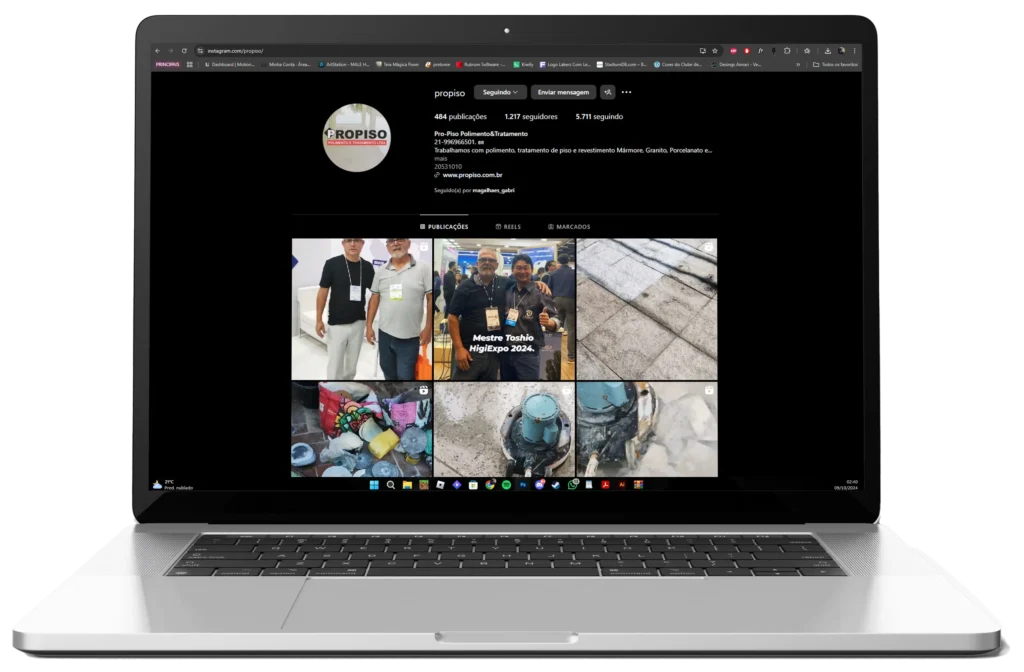The height and width of the screenshot is (672, 1024).
Task: Open the Dashboard | Motion bookmark
Action: tap(230, 65)
